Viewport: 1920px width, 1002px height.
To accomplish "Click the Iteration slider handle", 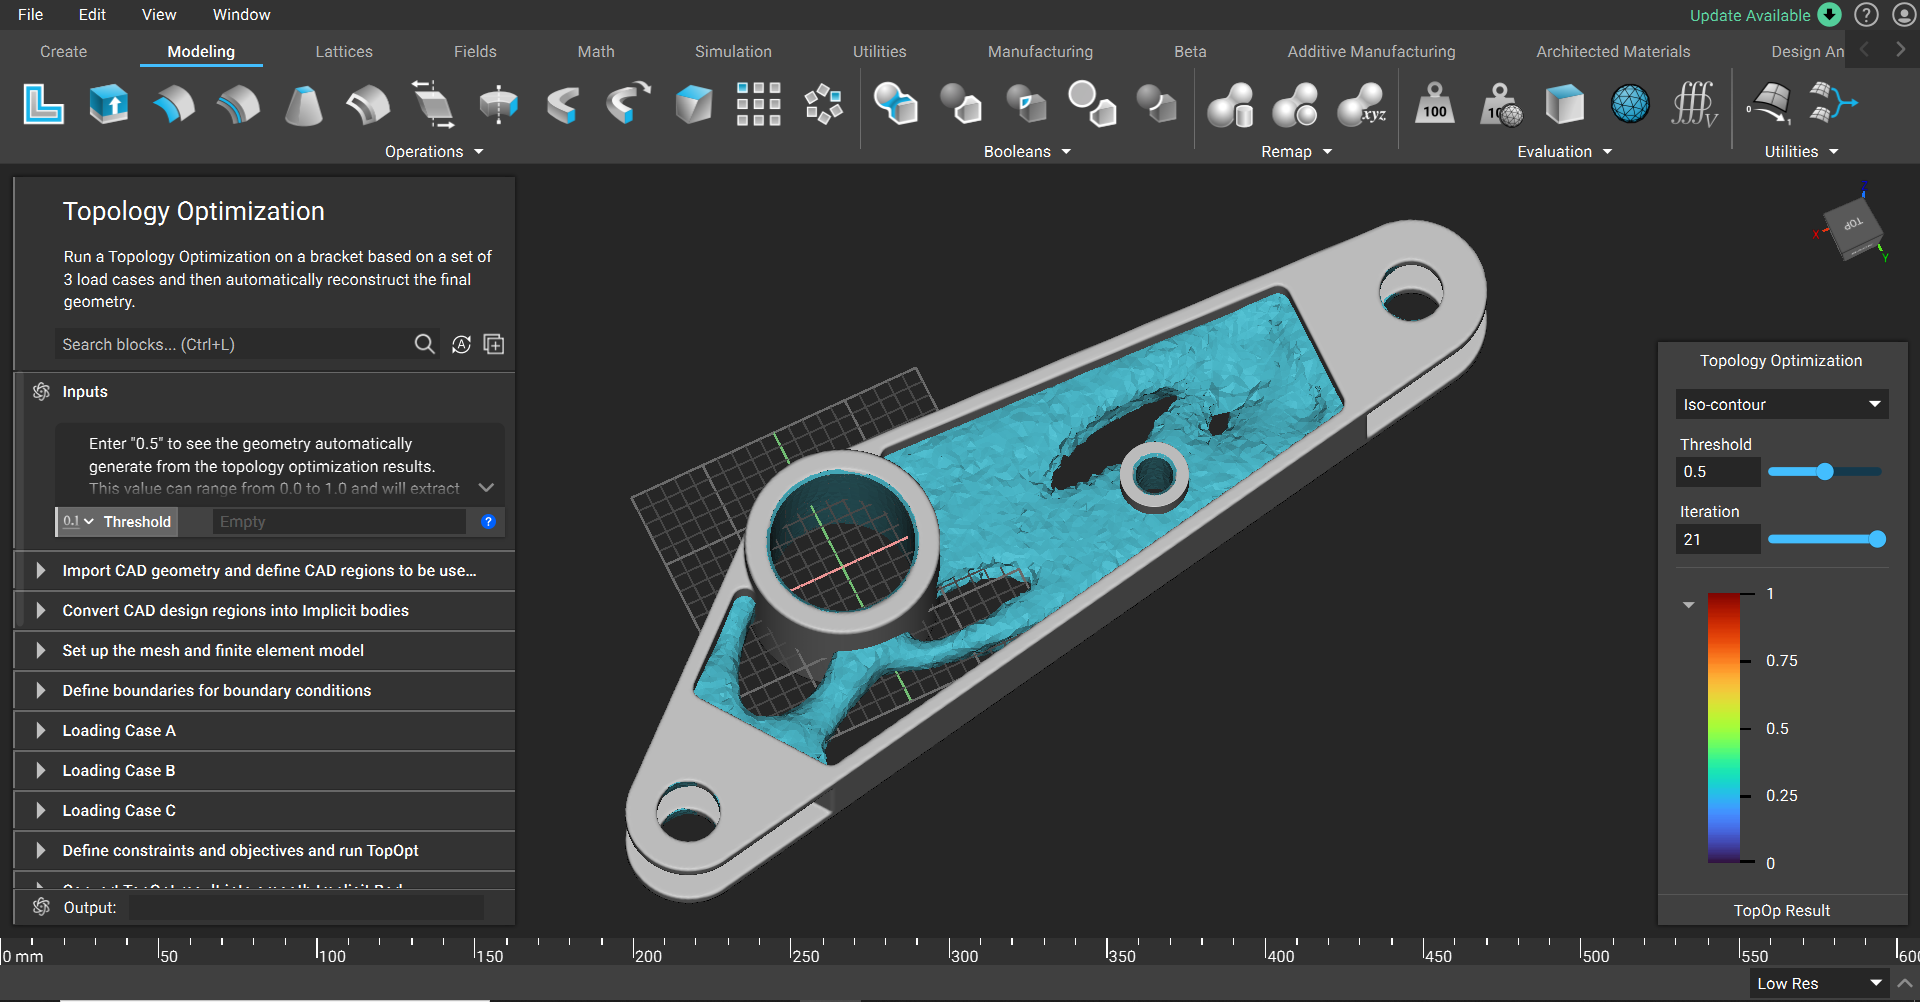I will (x=1877, y=539).
